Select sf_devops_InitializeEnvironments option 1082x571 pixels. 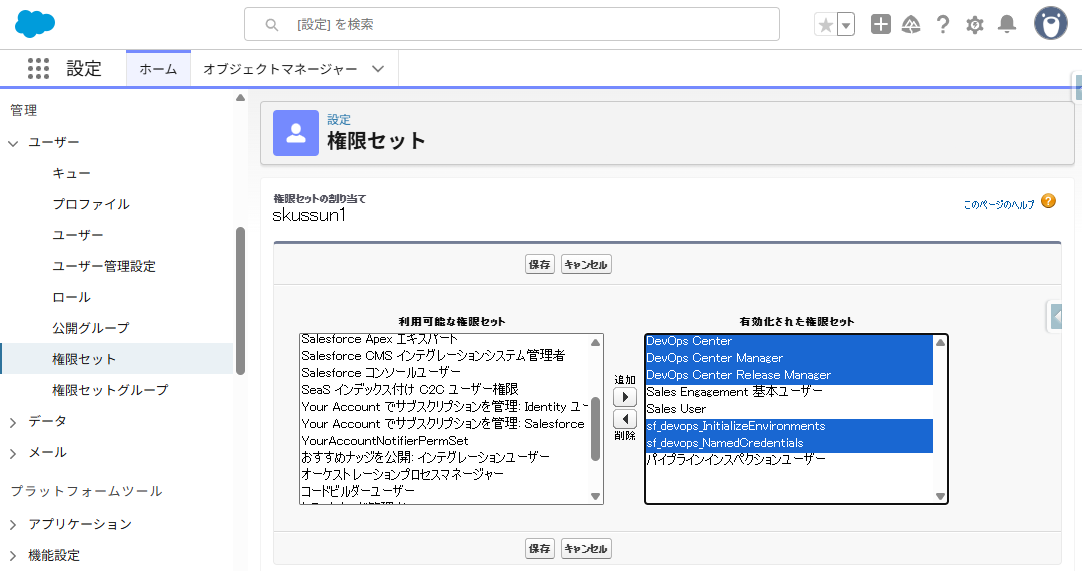click(789, 426)
